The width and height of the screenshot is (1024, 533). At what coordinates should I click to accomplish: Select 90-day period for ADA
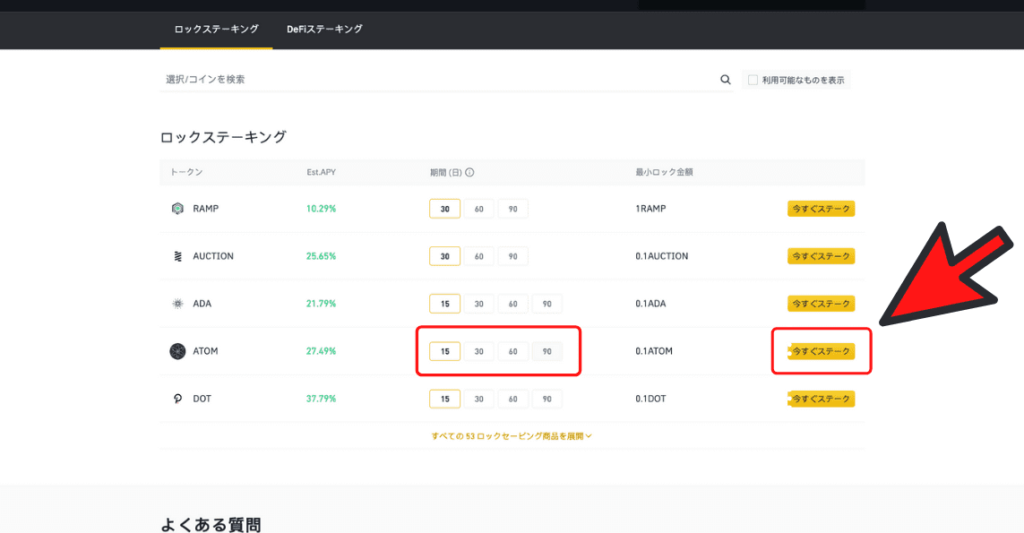(x=547, y=304)
